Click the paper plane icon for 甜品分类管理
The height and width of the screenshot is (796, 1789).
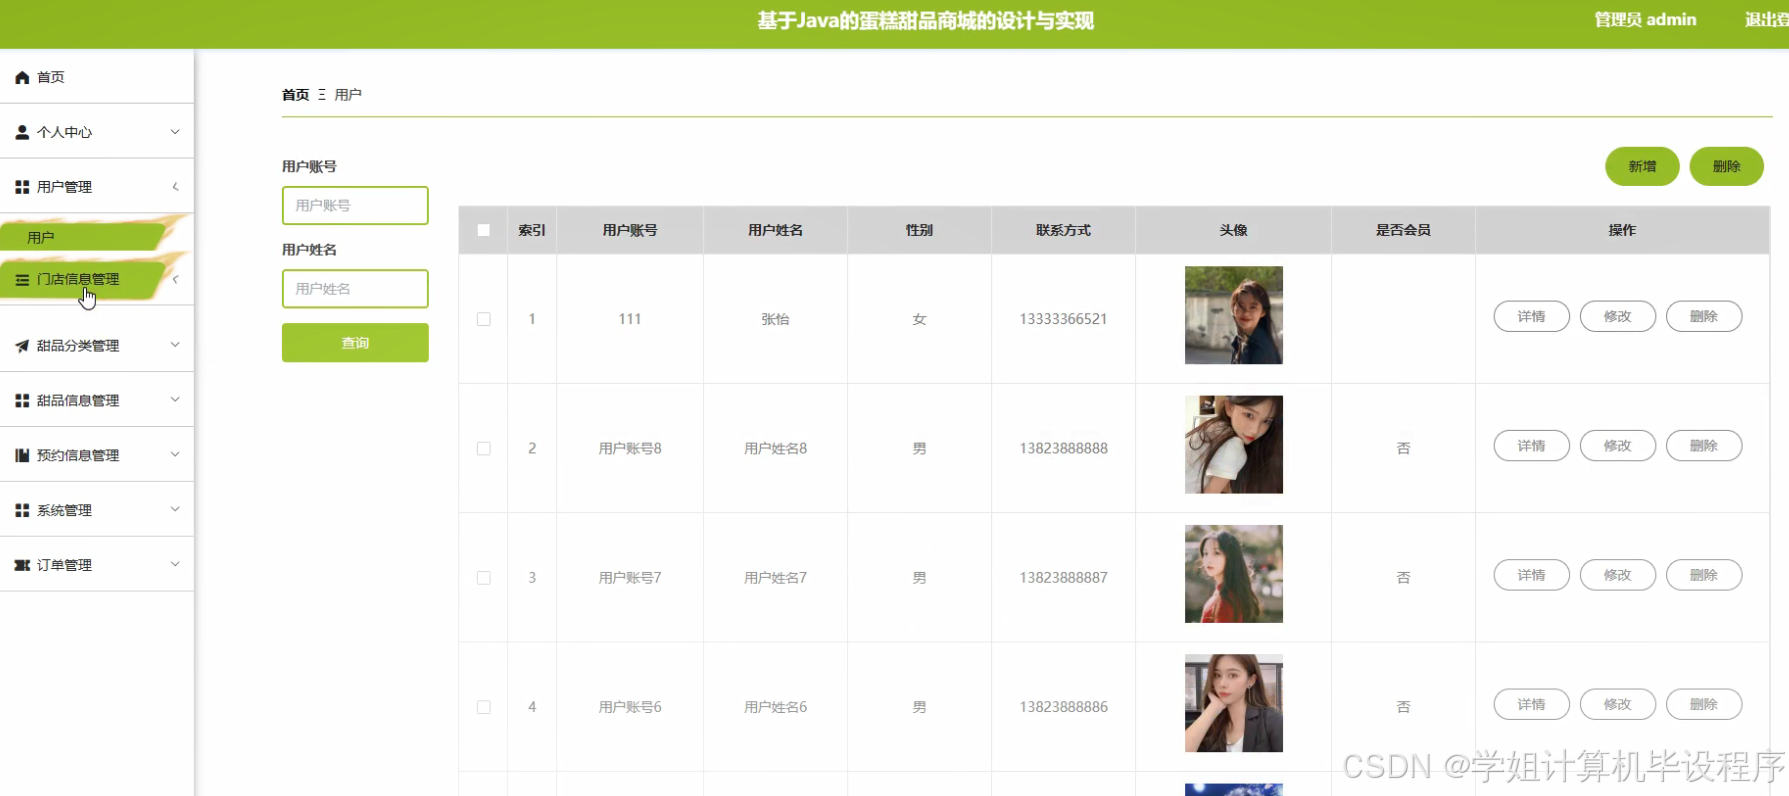point(22,346)
